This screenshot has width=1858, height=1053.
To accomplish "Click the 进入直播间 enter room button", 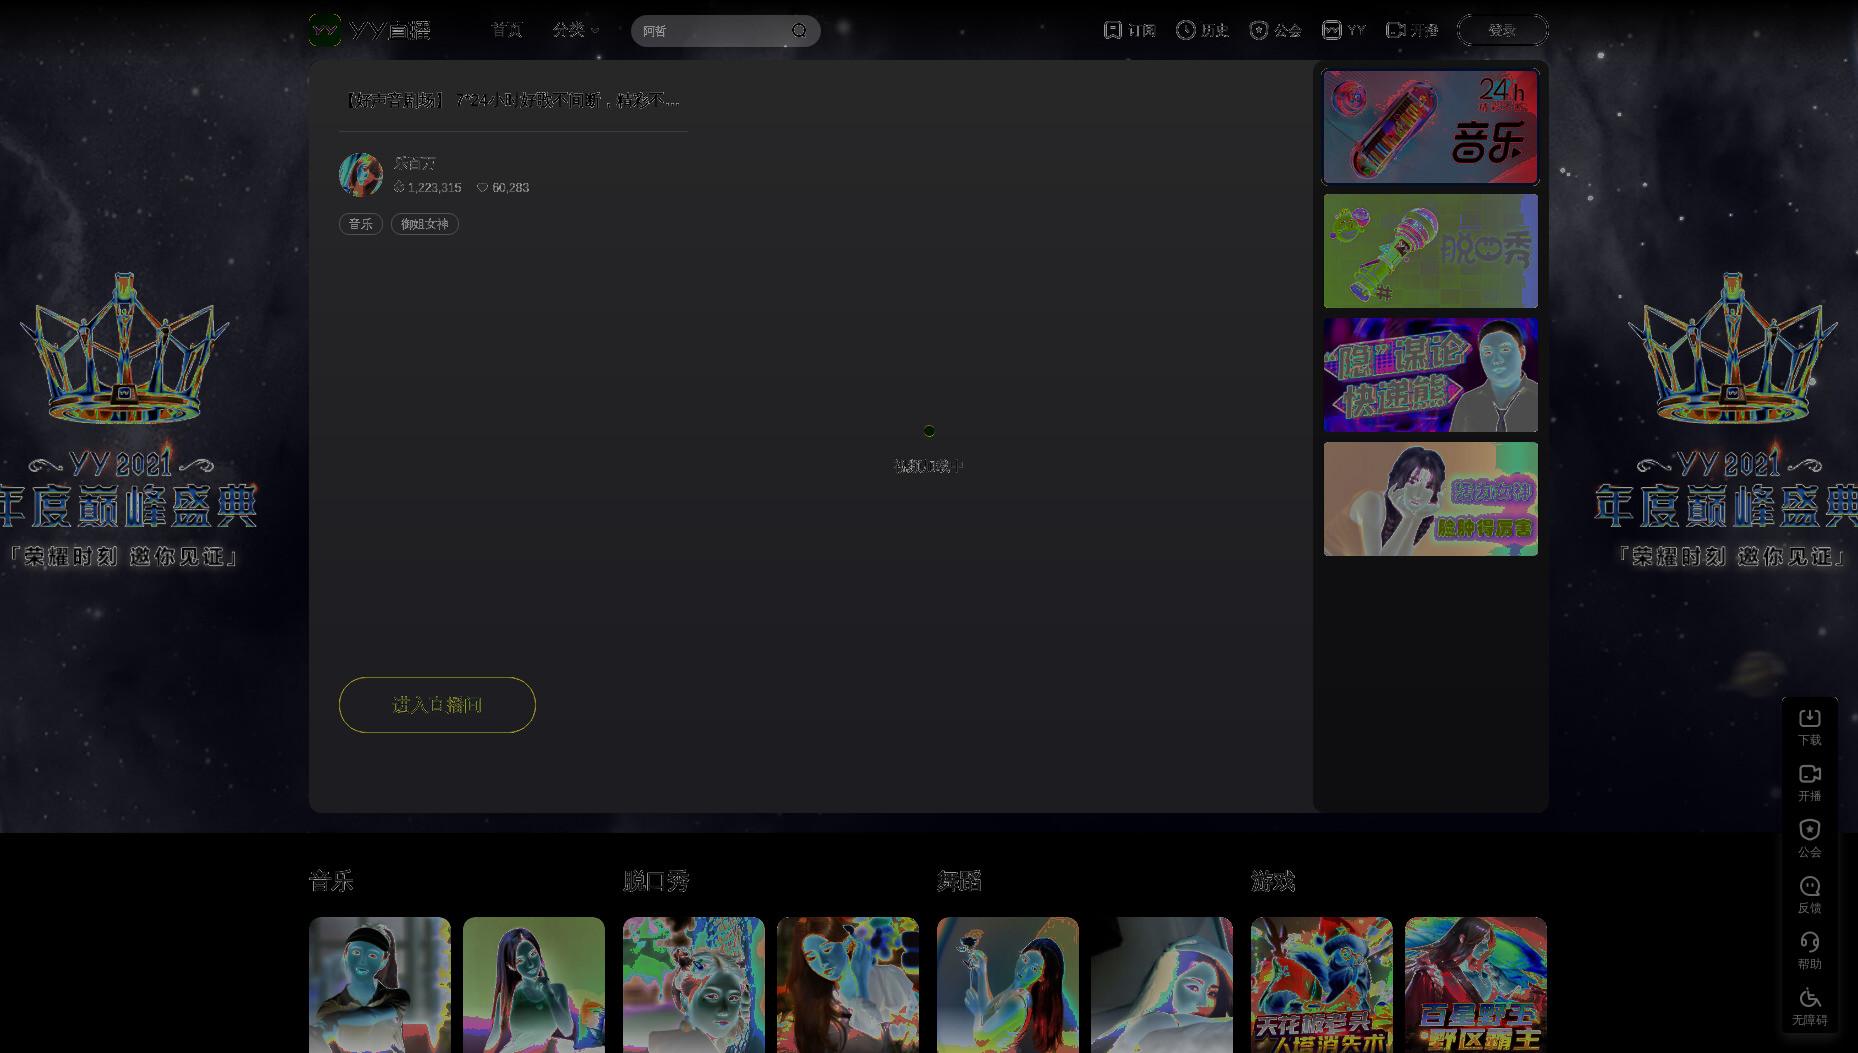I will [x=437, y=705].
